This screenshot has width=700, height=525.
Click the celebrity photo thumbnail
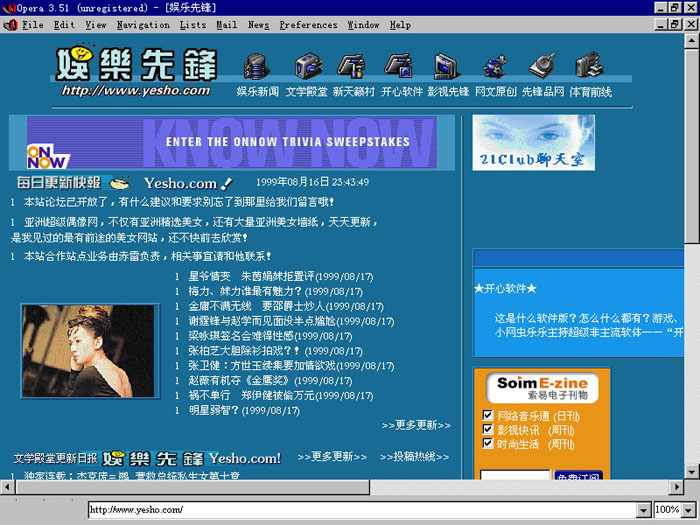point(90,351)
